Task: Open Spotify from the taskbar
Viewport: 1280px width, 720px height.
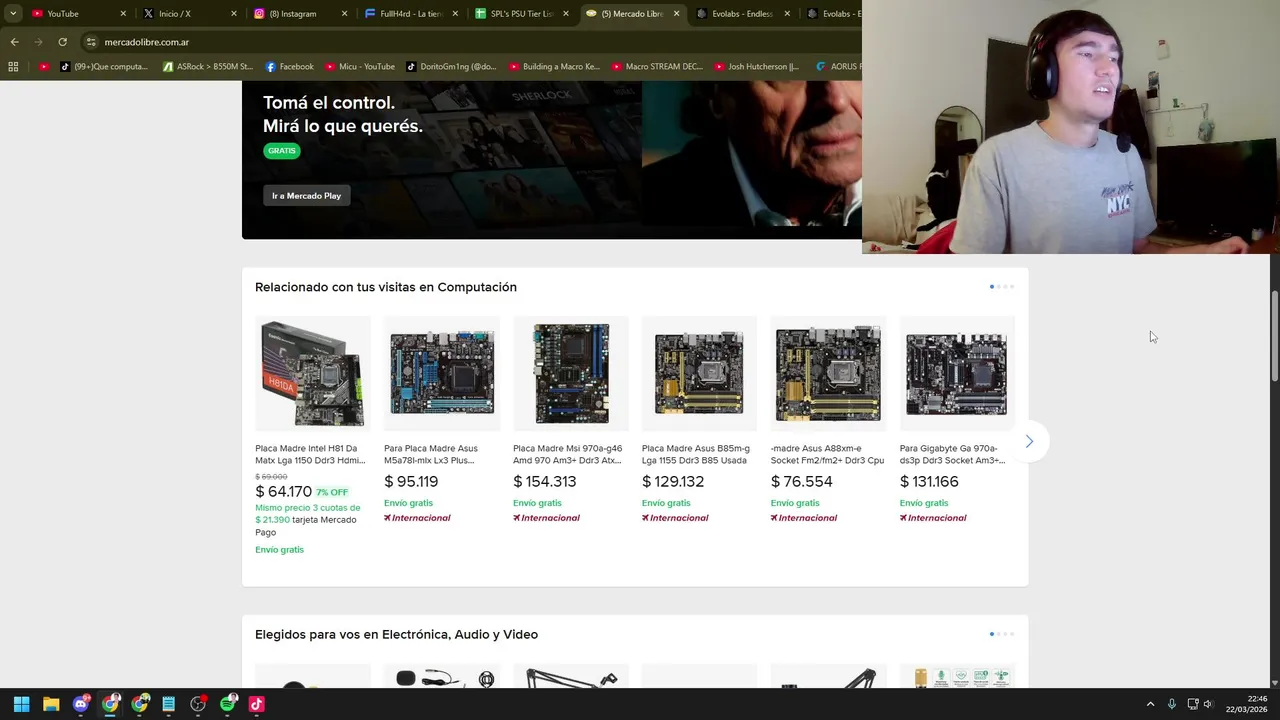Action: (227, 704)
